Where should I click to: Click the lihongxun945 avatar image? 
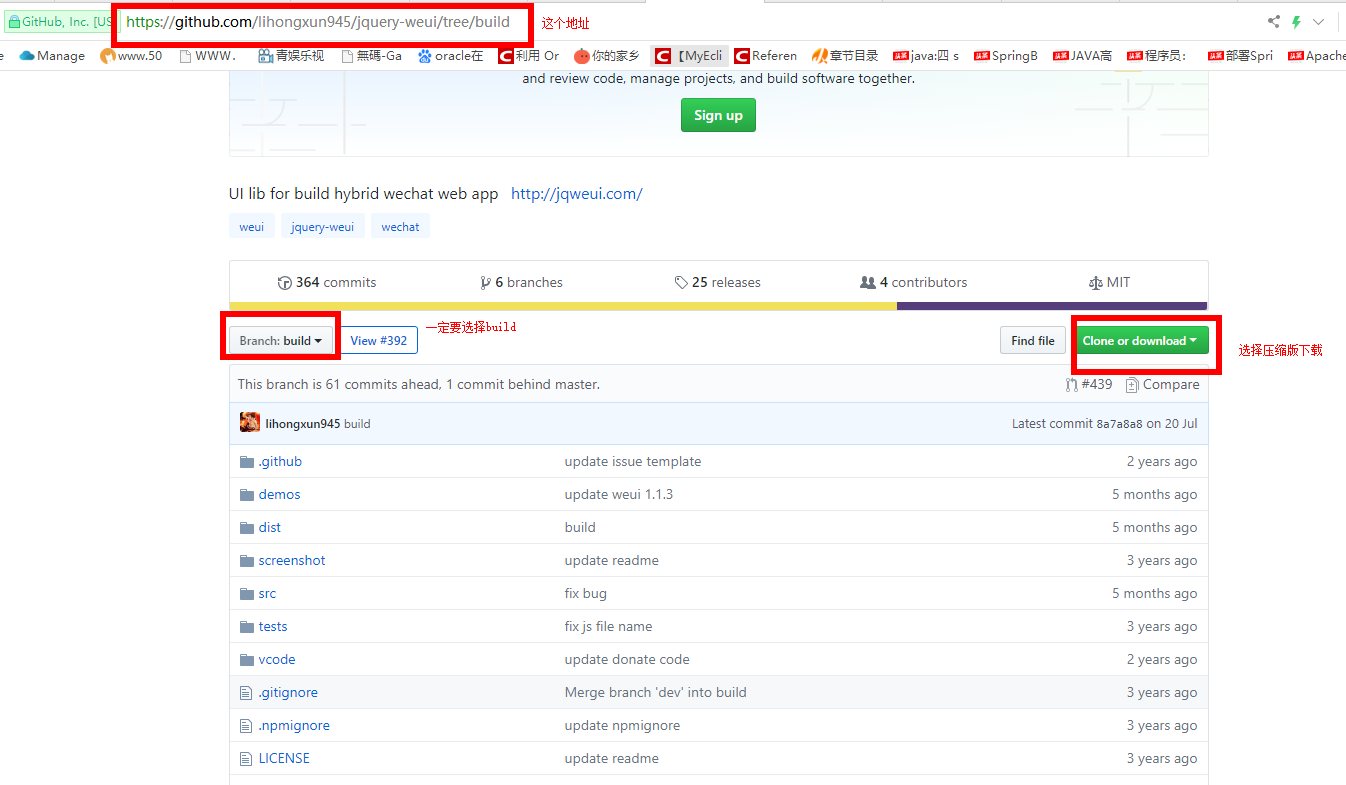coord(250,423)
